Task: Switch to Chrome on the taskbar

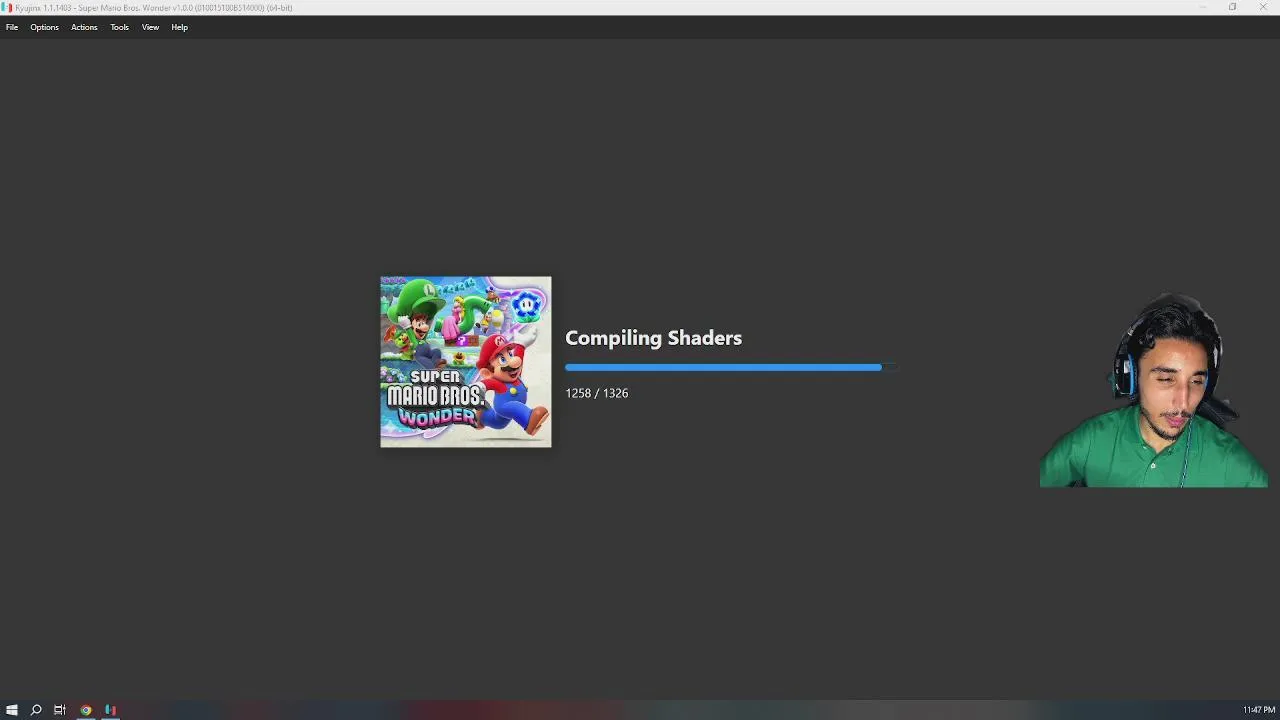Action: click(x=86, y=710)
